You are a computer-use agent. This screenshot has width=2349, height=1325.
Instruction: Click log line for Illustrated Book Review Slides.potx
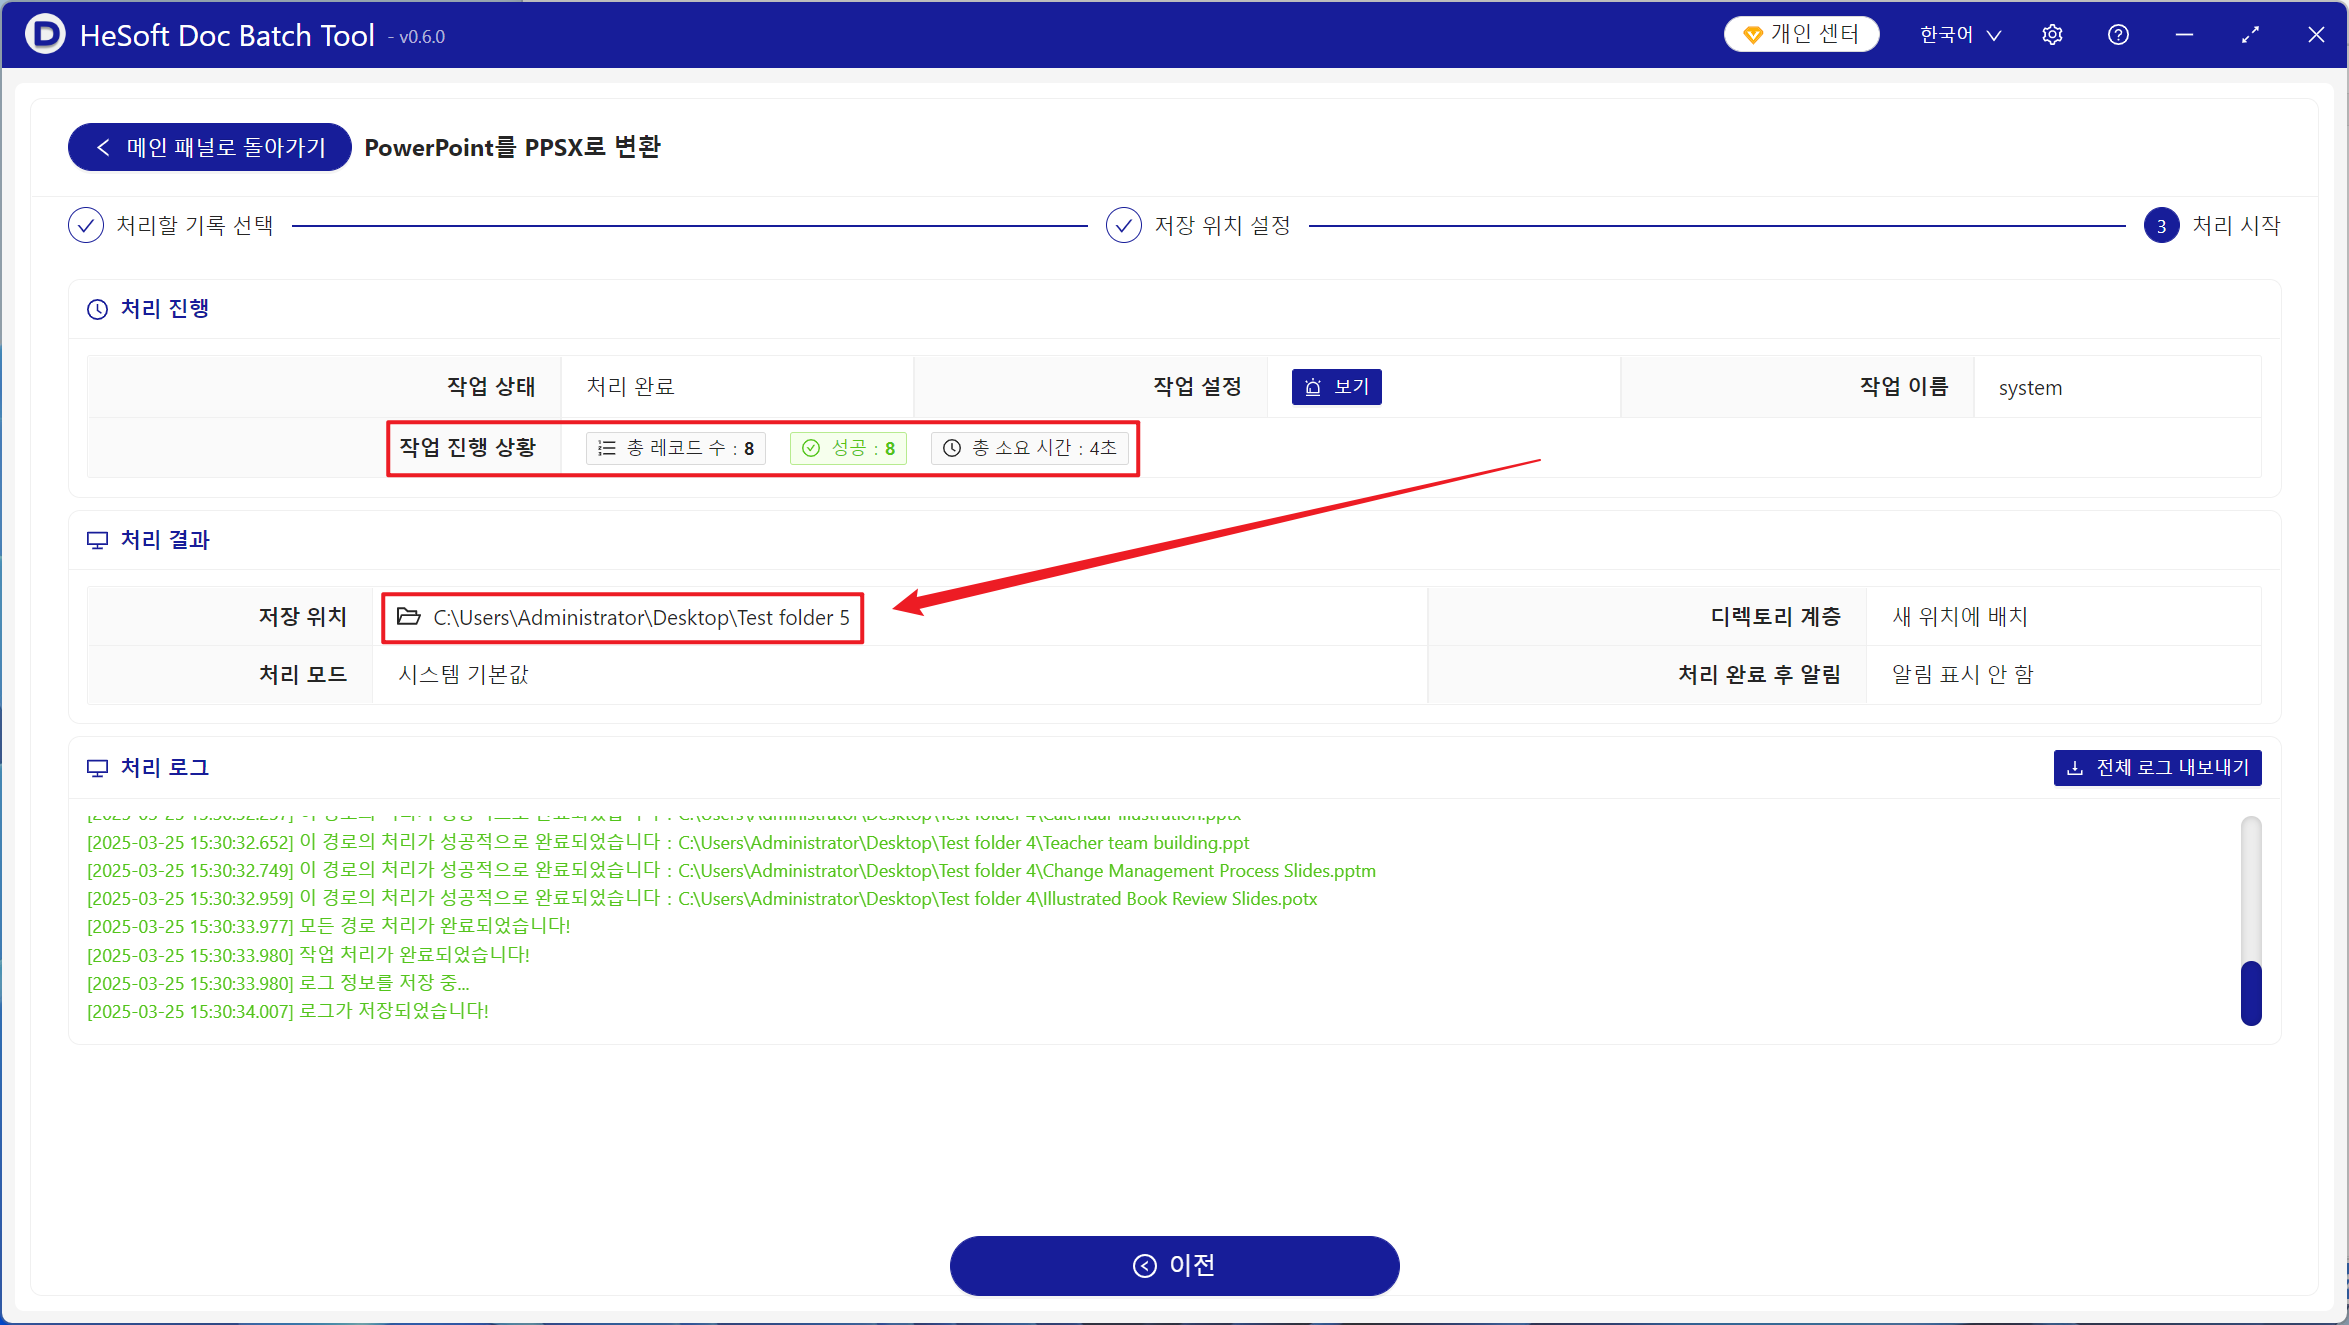(702, 899)
